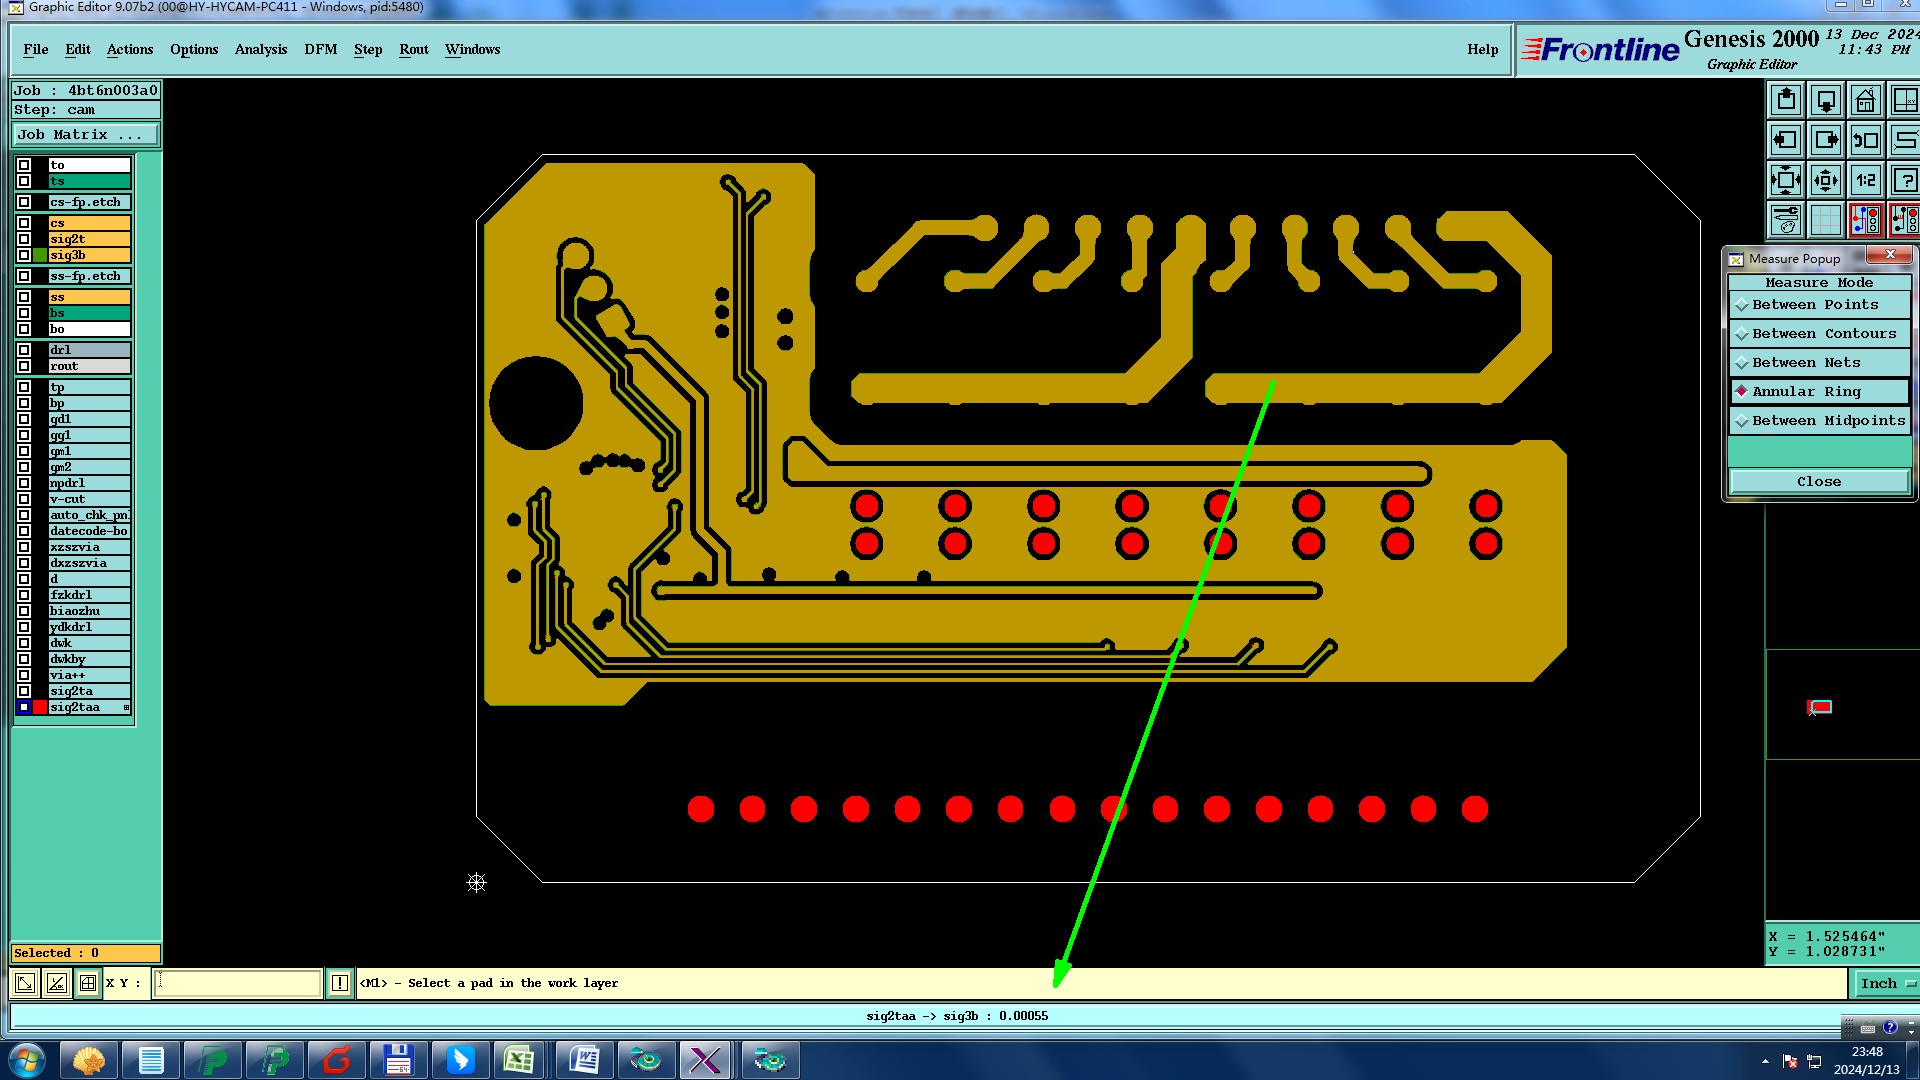Open the red G taskbar icon
This screenshot has width=1920, height=1080.
click(x=337, y=1060)
